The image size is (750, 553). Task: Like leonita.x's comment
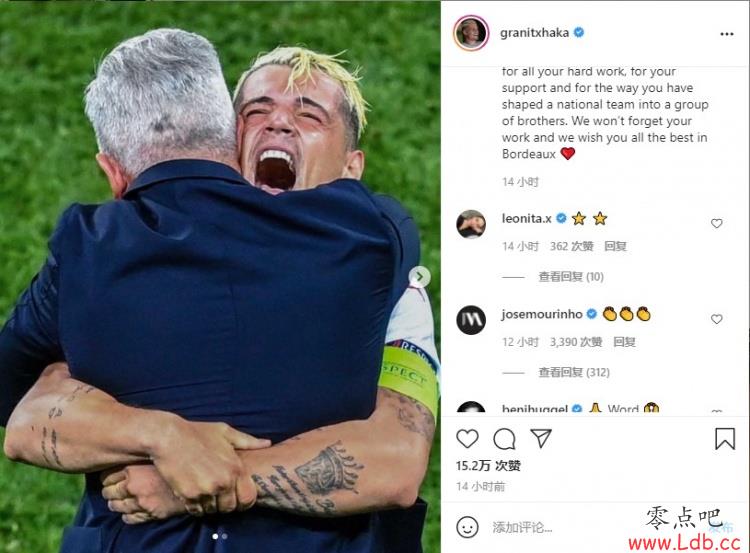716,223
